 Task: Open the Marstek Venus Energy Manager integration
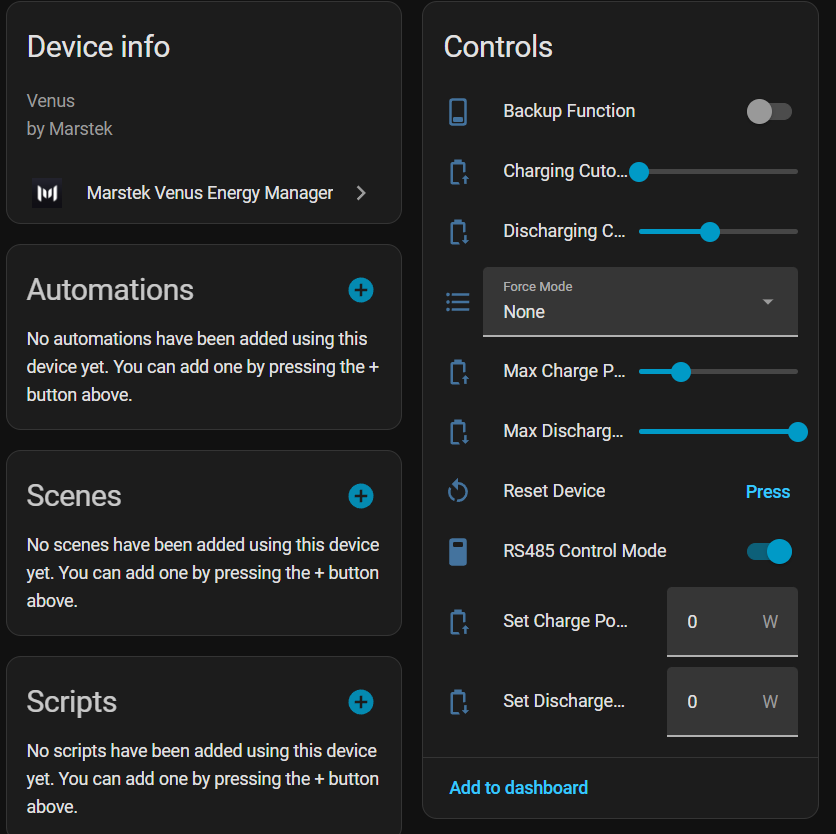(209, 193)
